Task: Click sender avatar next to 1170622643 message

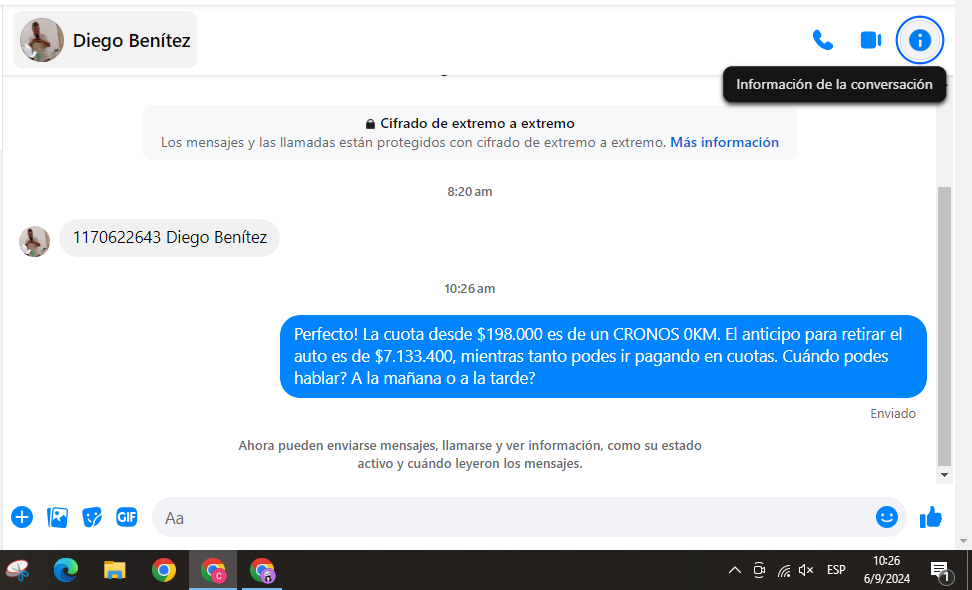Action: (x=34, y=241)
